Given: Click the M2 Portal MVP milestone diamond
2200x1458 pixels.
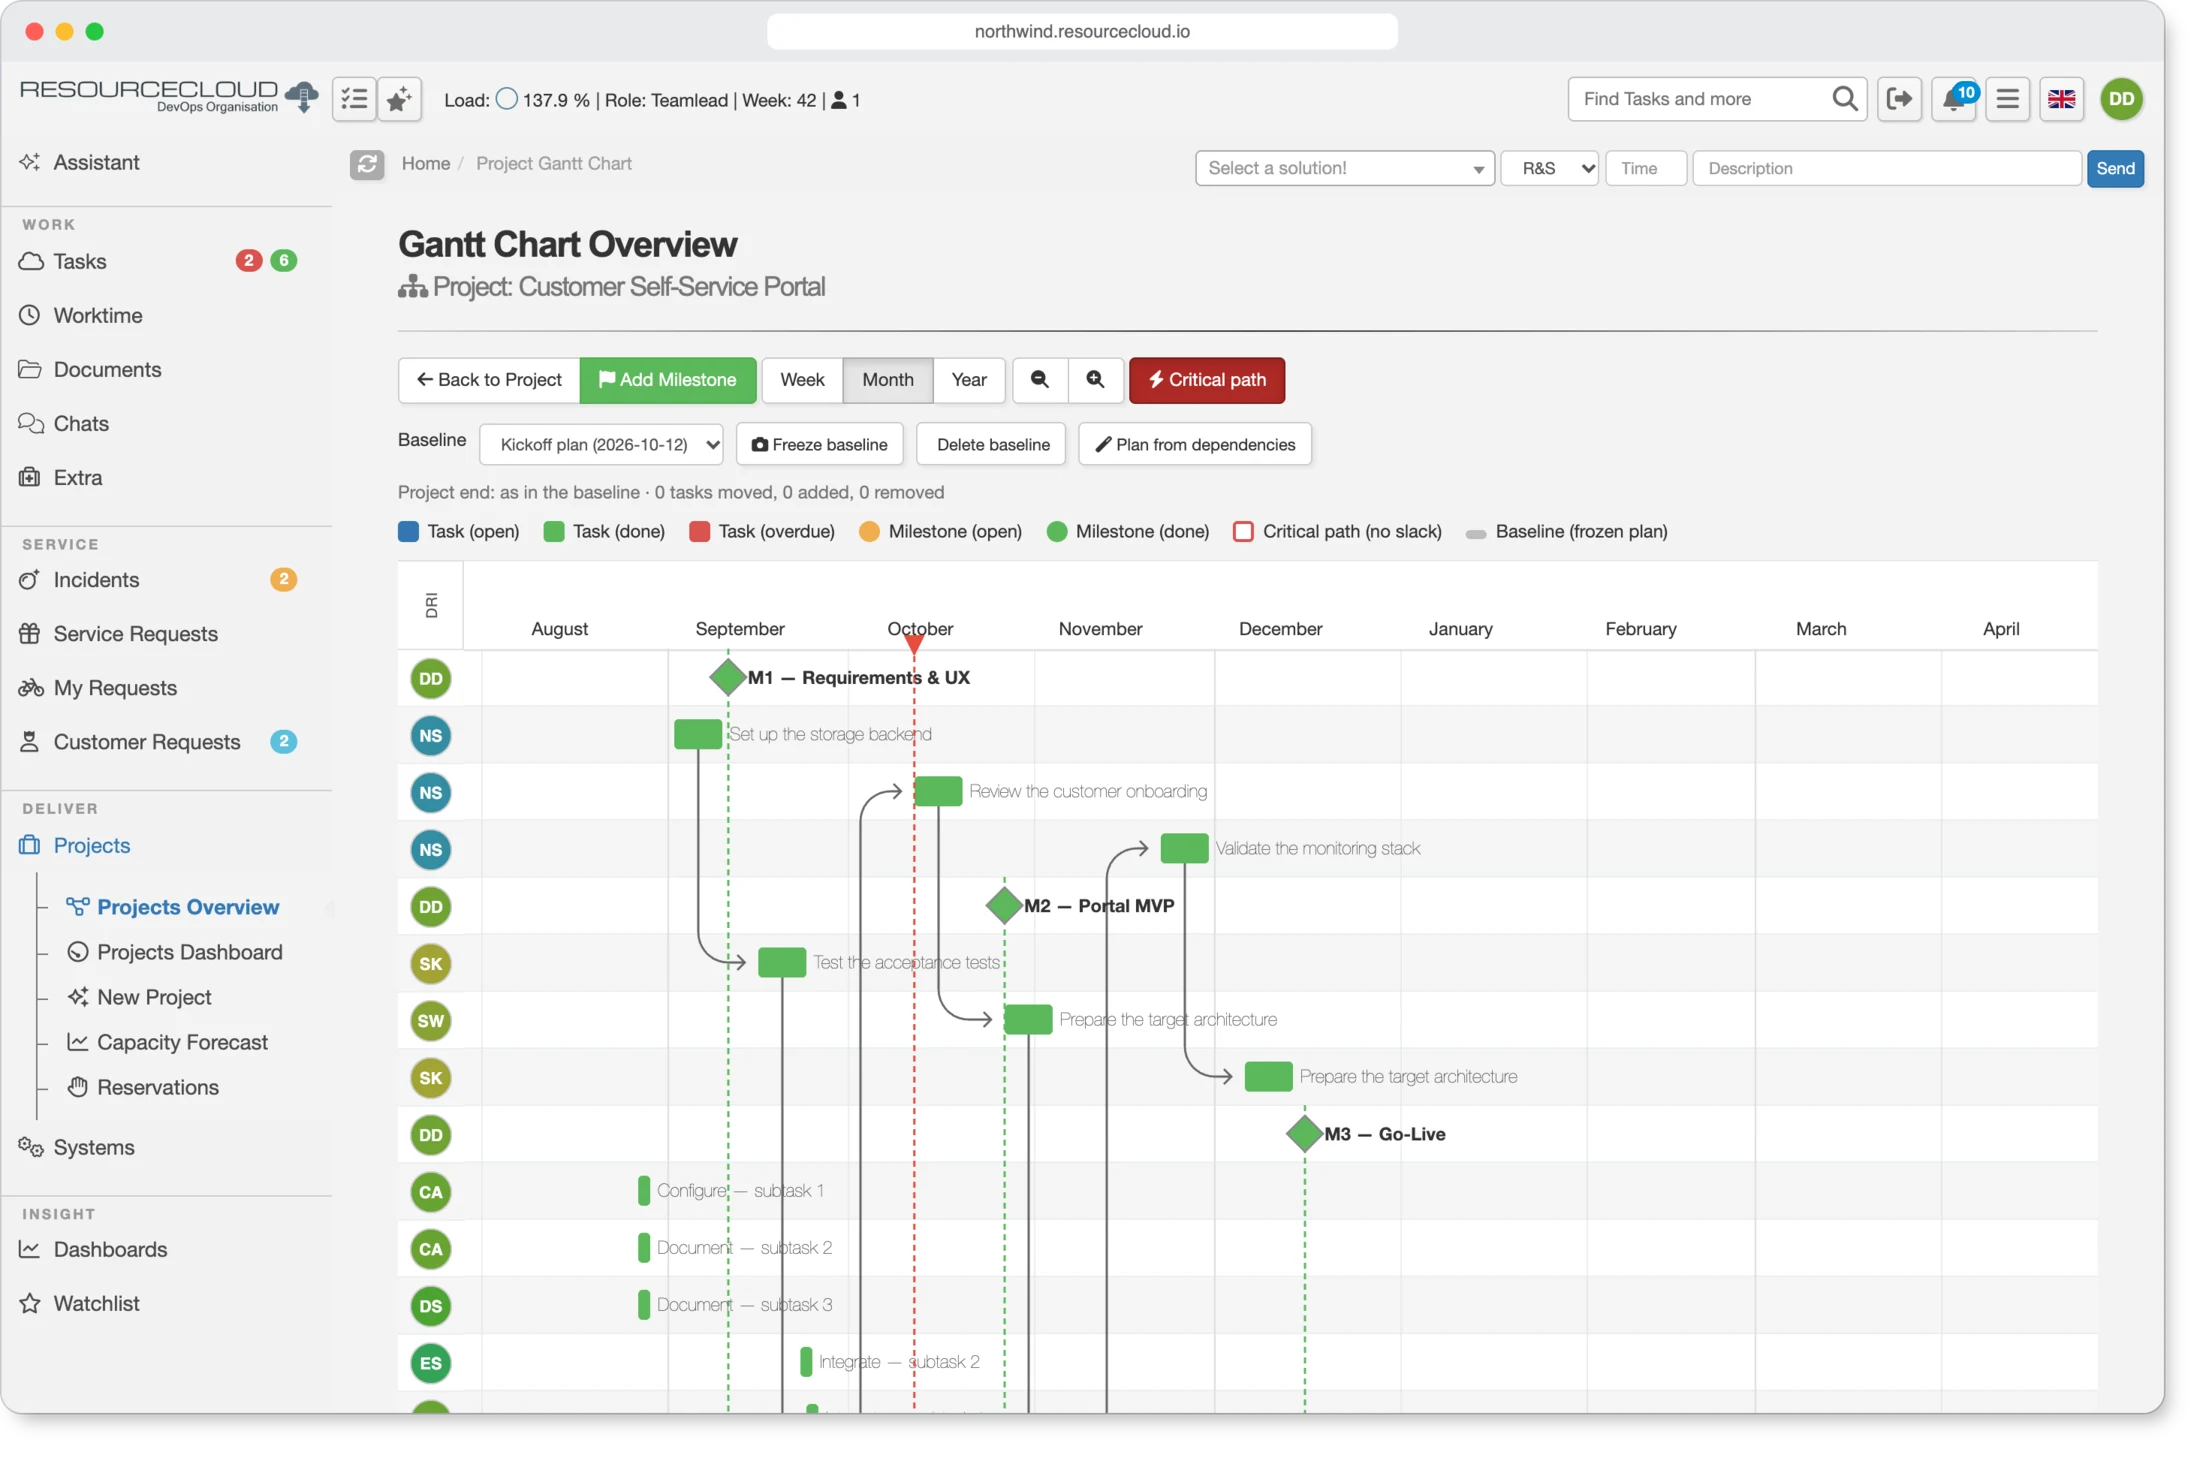Looking at the screenshot, I should point(1004,905).
